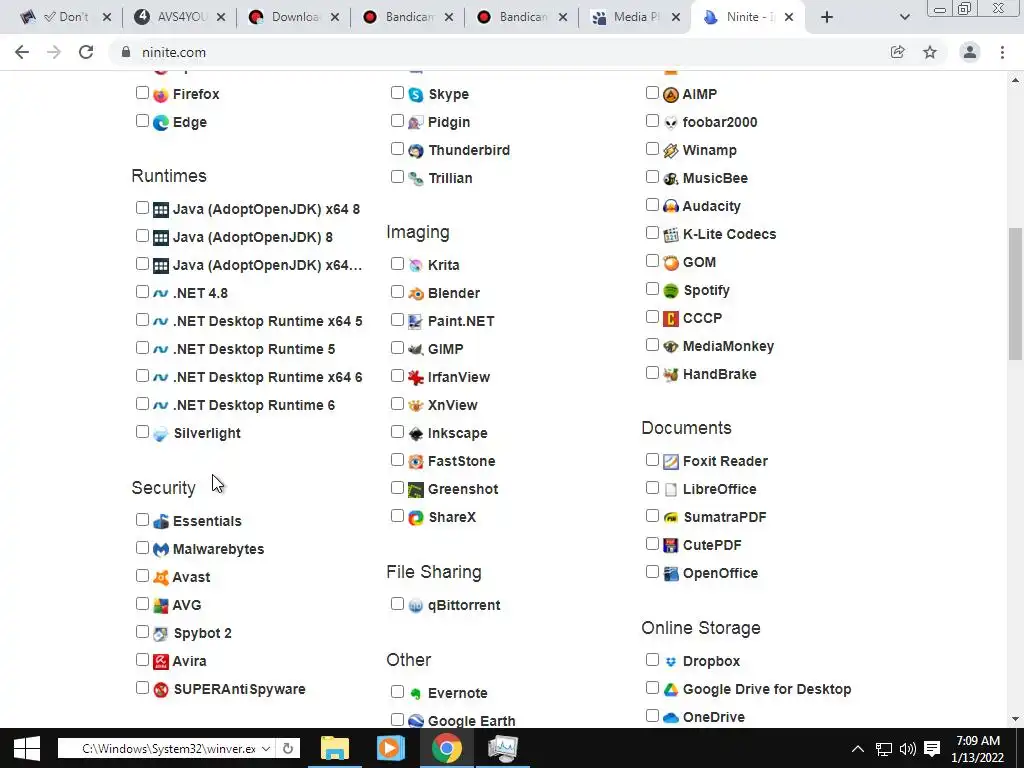
Task: Check the K-Lite Codecs checkbox
Action: coord(652,233)
